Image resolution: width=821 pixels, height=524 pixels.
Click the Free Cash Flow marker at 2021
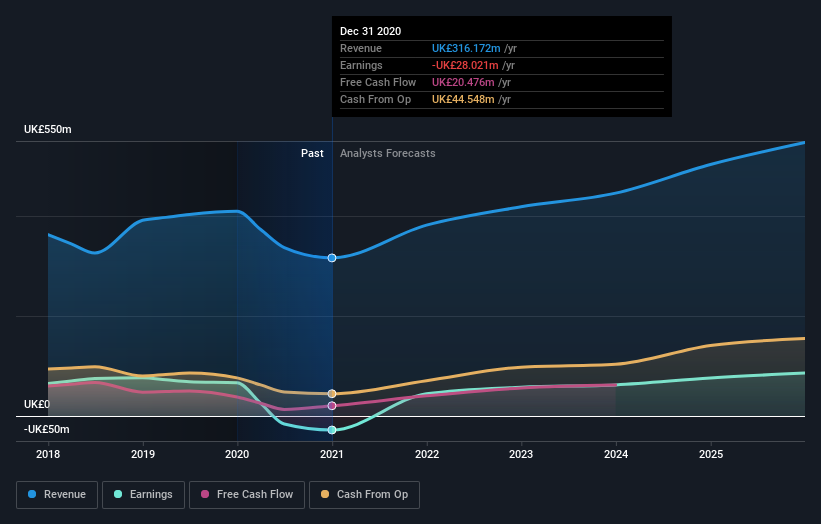332,406
